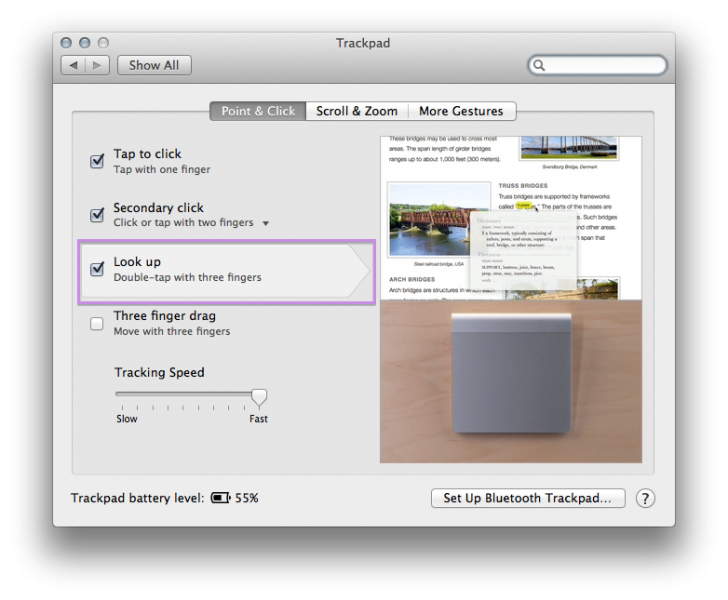Click the '55%' battery percentage text
The height and width of the screenshot is (600, 728).
pos(247,498)
